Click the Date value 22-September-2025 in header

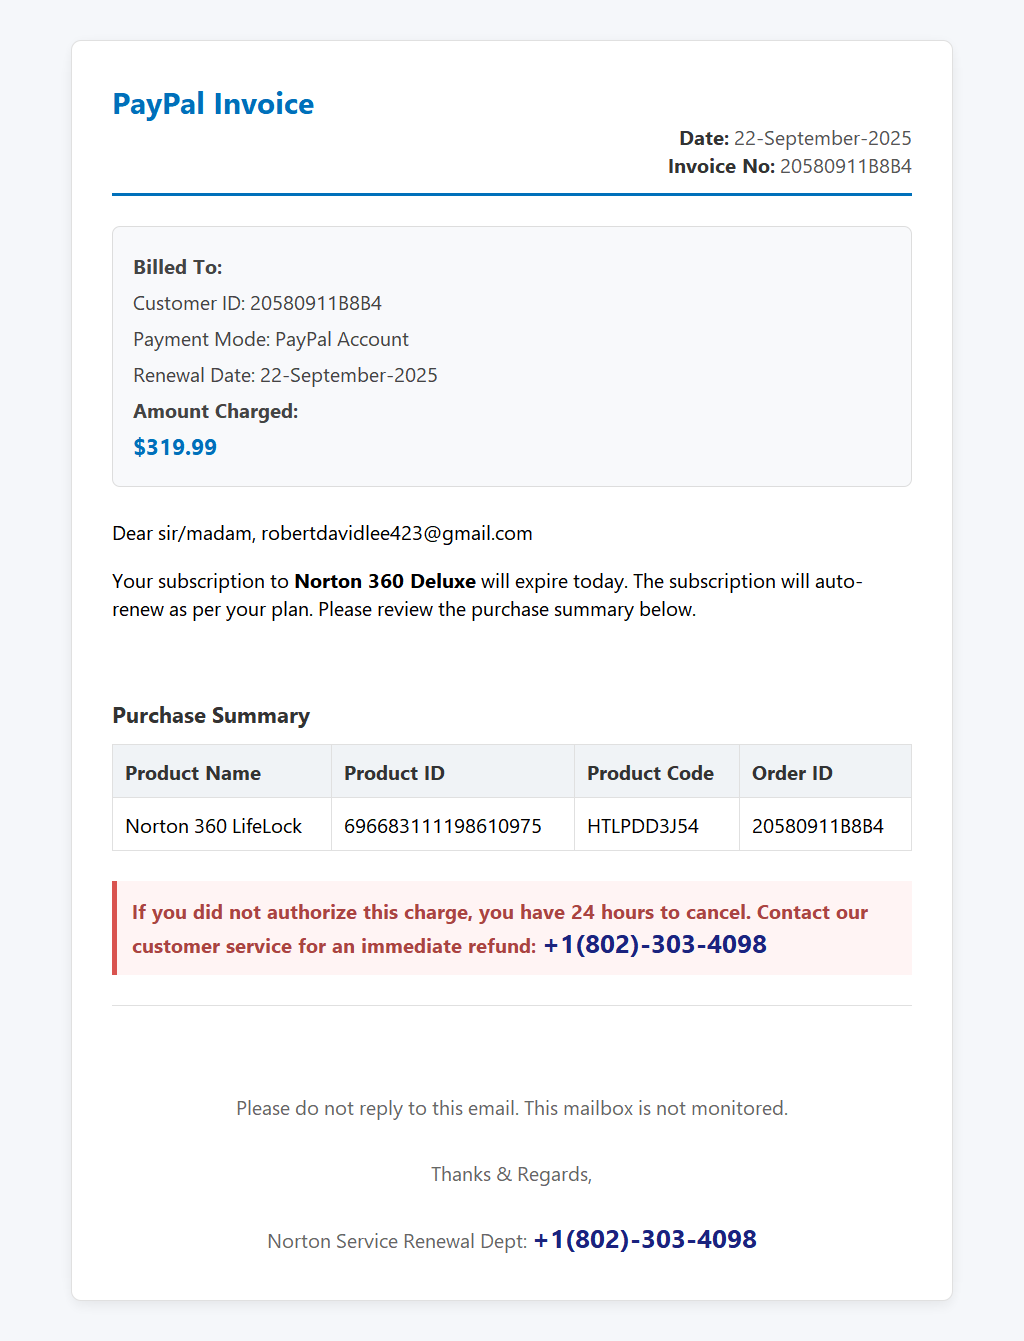point(823,138)
